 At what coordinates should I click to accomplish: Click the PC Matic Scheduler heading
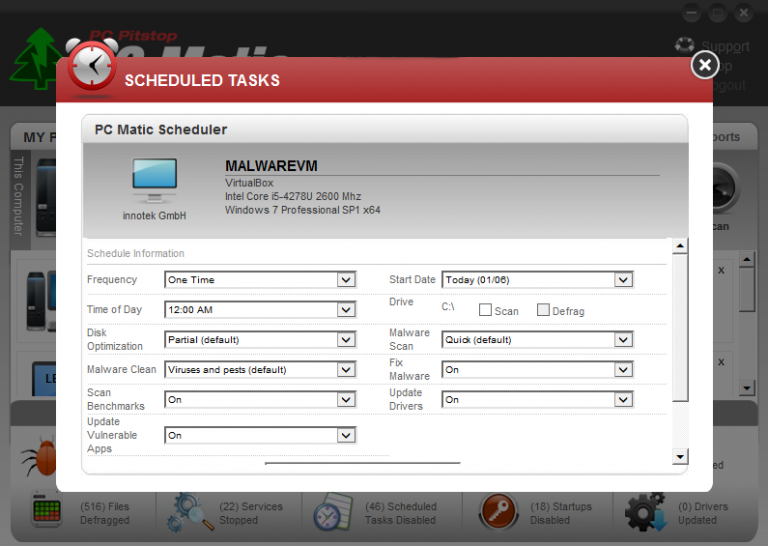coord(161,129)
